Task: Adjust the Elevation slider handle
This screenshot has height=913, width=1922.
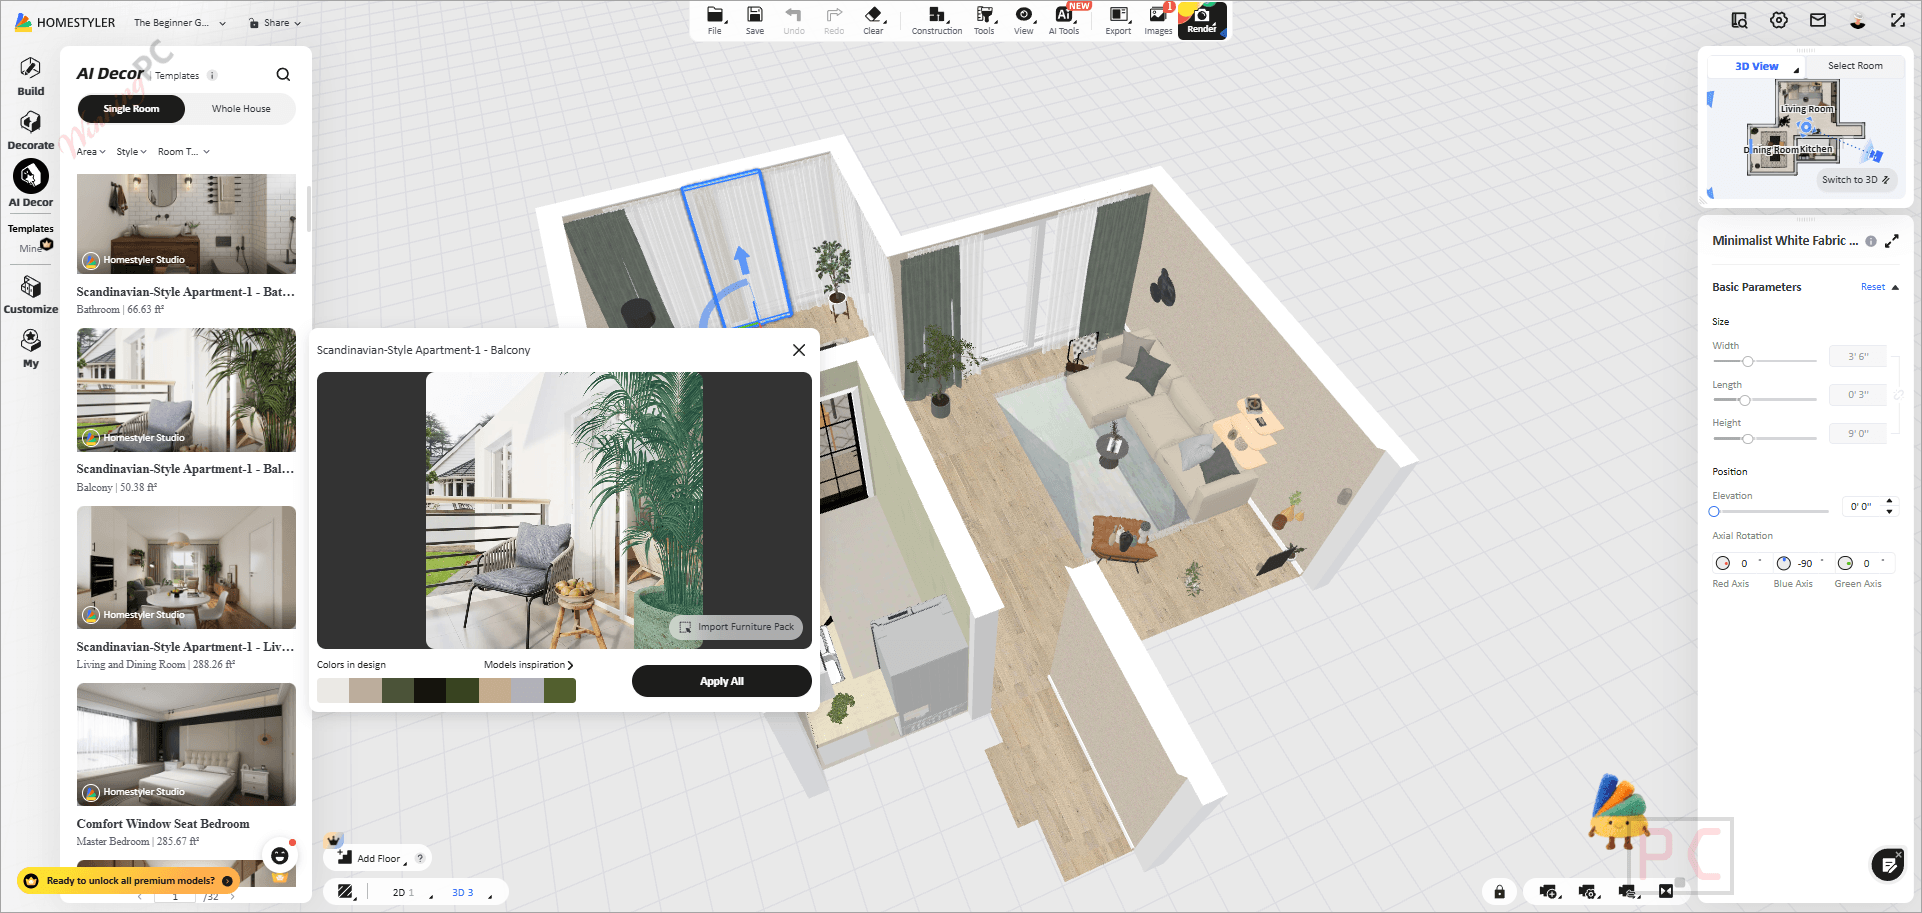Action: [1714, 511]
